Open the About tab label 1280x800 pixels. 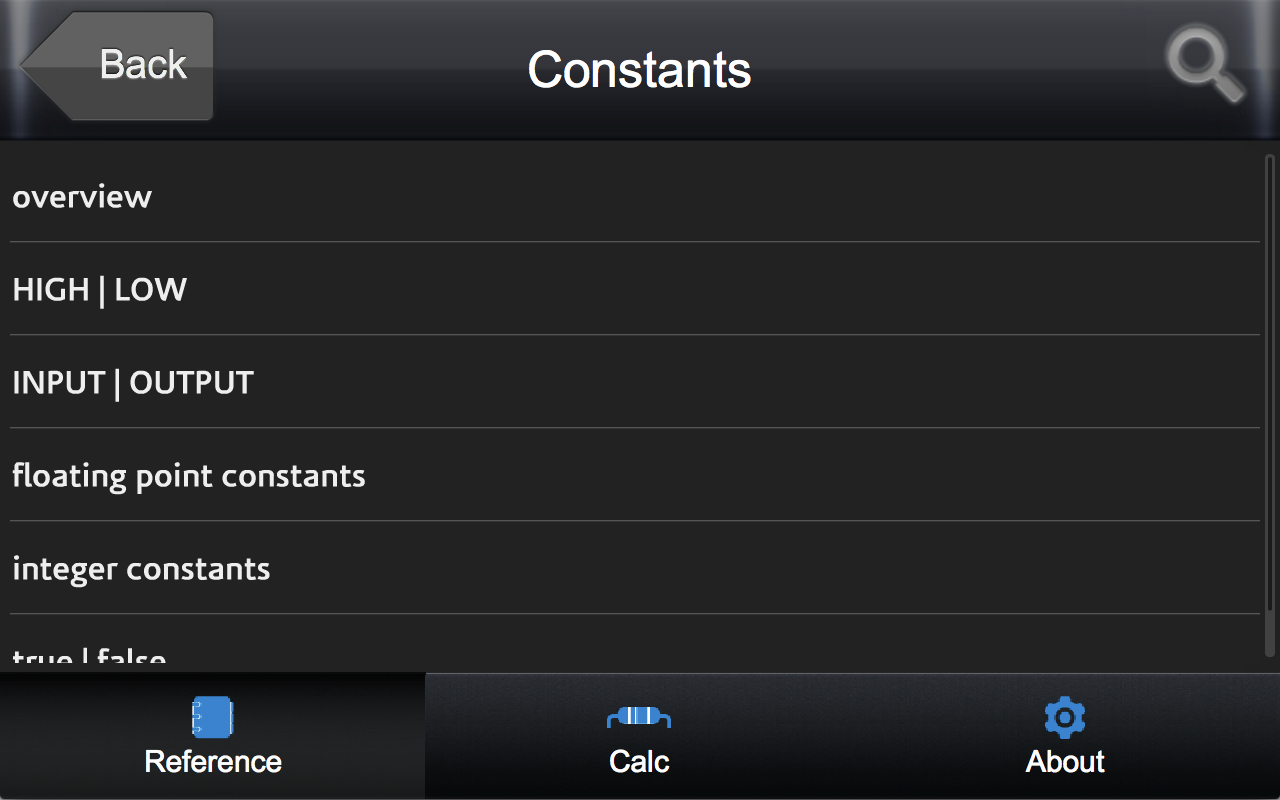(1065, 762)
